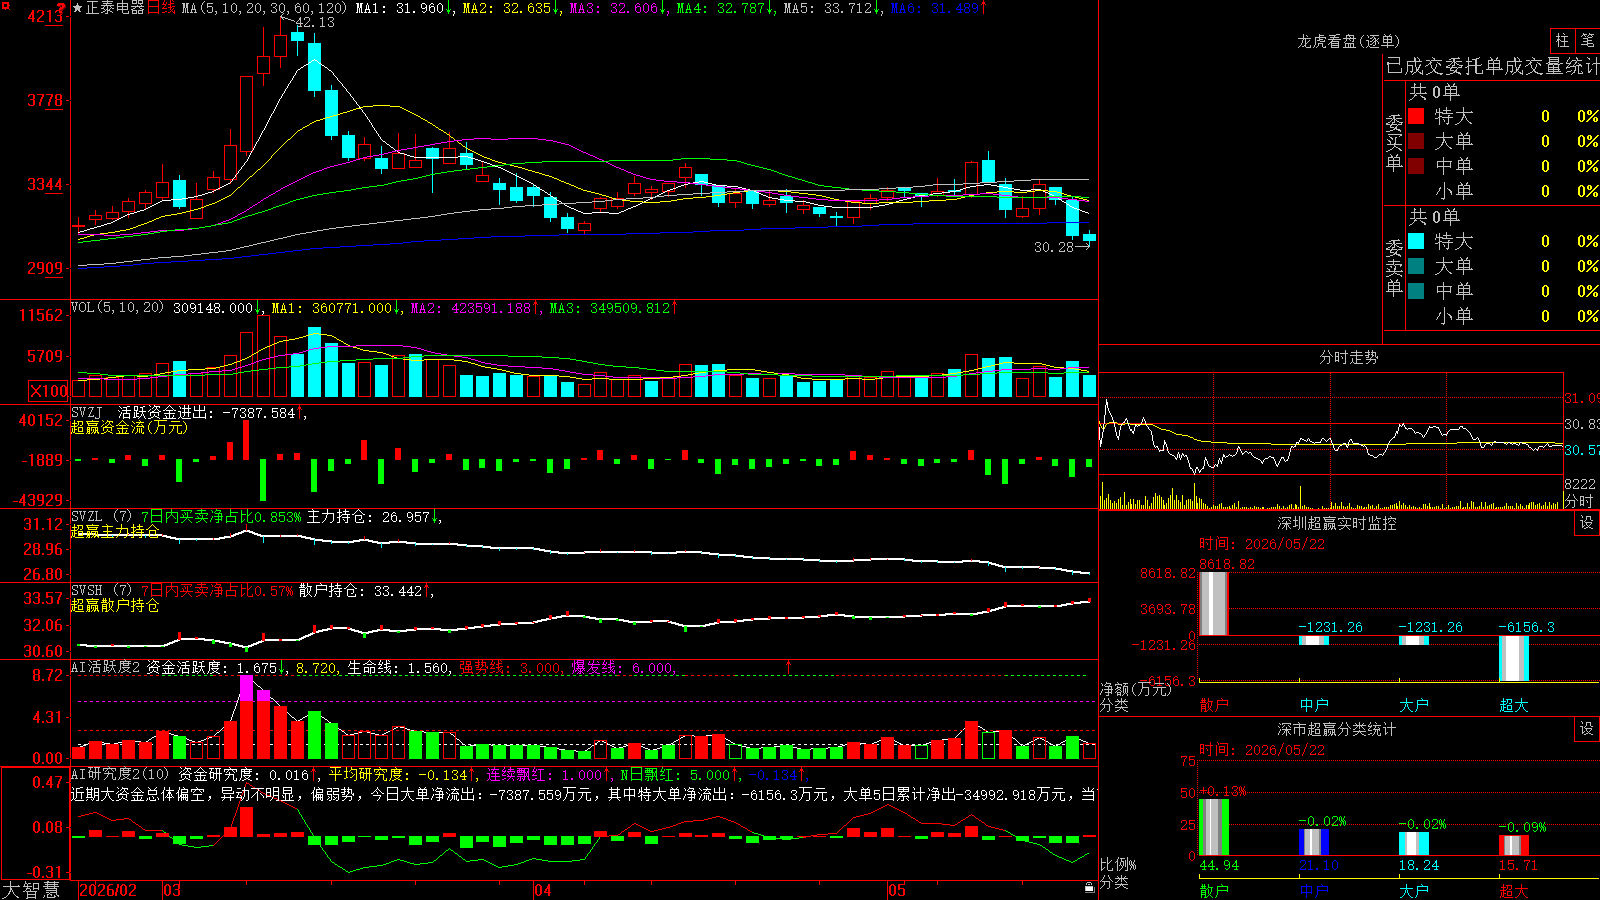Switch 龙虎看盘 to 柱 bar view
Screen dimensions: 1600x900
[1562, 40]
